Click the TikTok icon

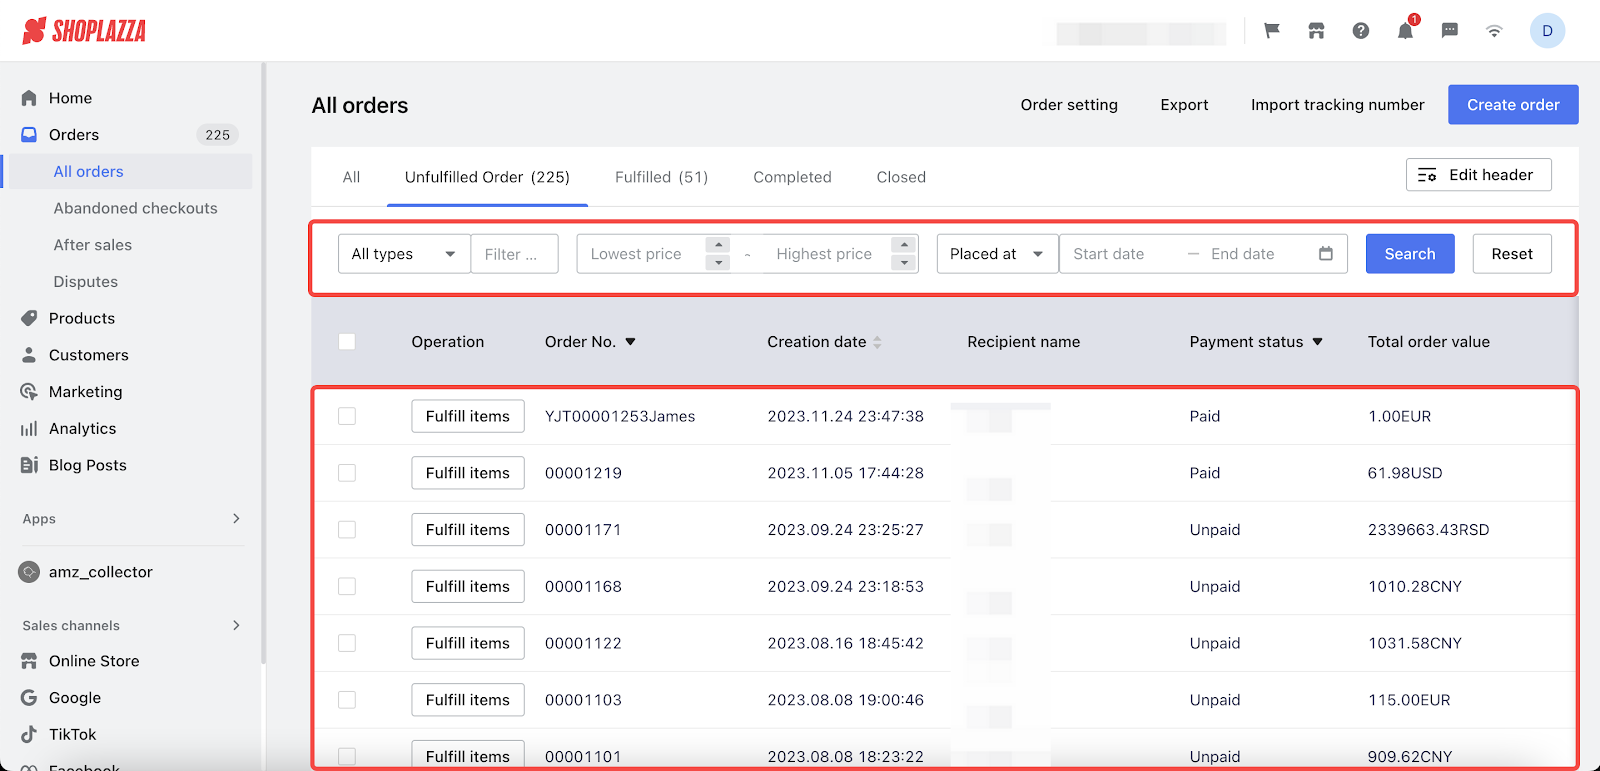[29, 734]
